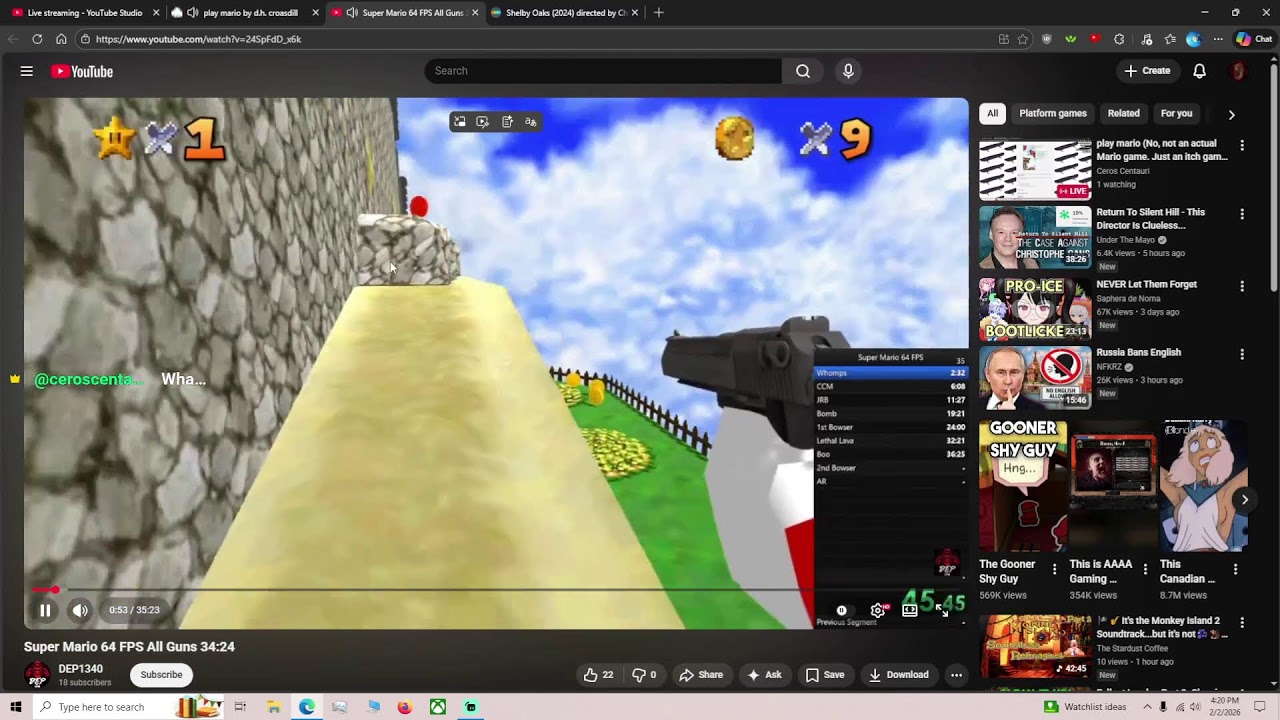
Task: Open browser extensions puzzle icon
Action: click(x=1119, y=39)
